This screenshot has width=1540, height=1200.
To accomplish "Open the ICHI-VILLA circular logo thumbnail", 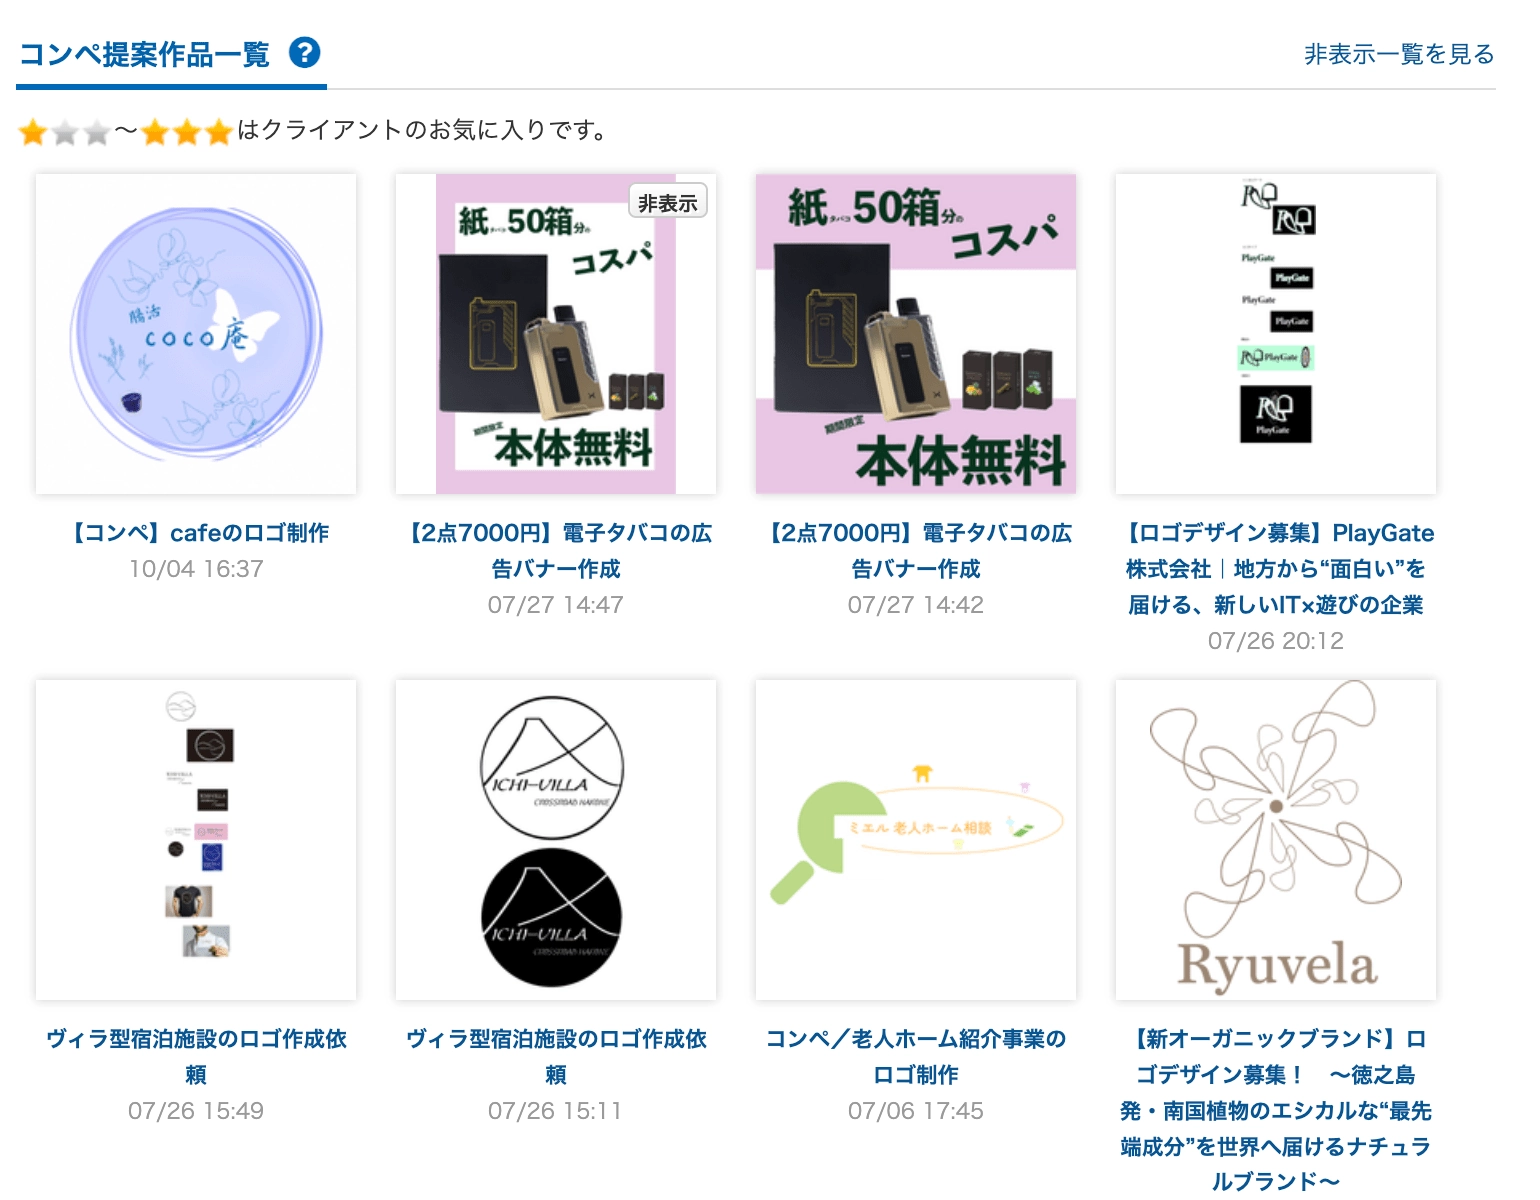I will pos(556,840).
